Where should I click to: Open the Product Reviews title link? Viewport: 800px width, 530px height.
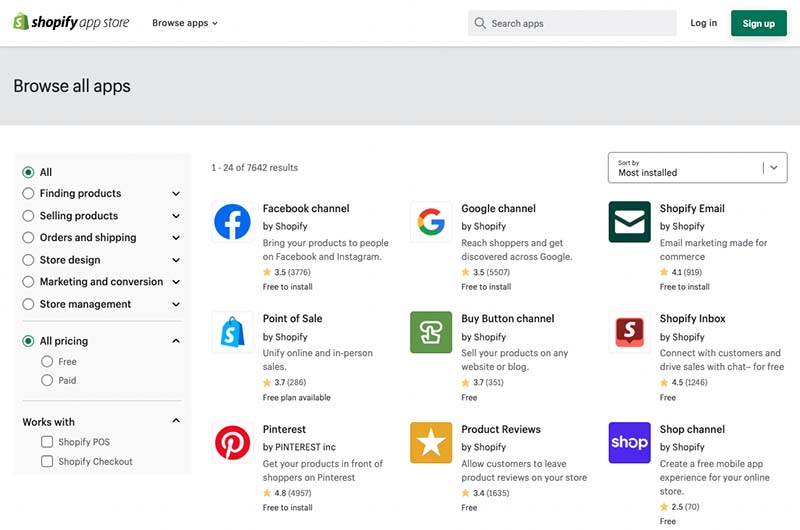point(501,430)
